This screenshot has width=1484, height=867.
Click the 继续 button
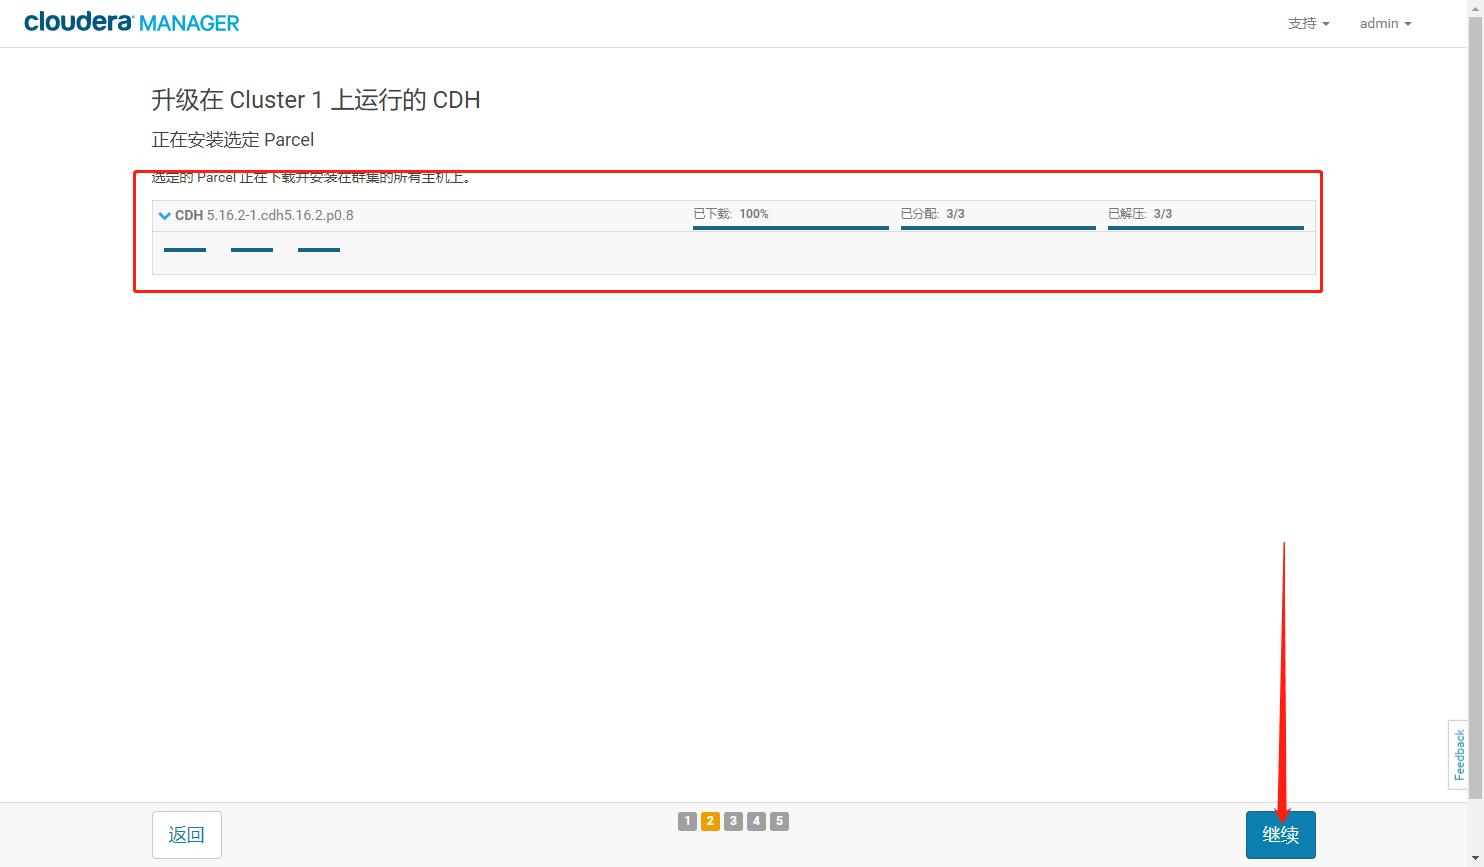coord(1280,835)
